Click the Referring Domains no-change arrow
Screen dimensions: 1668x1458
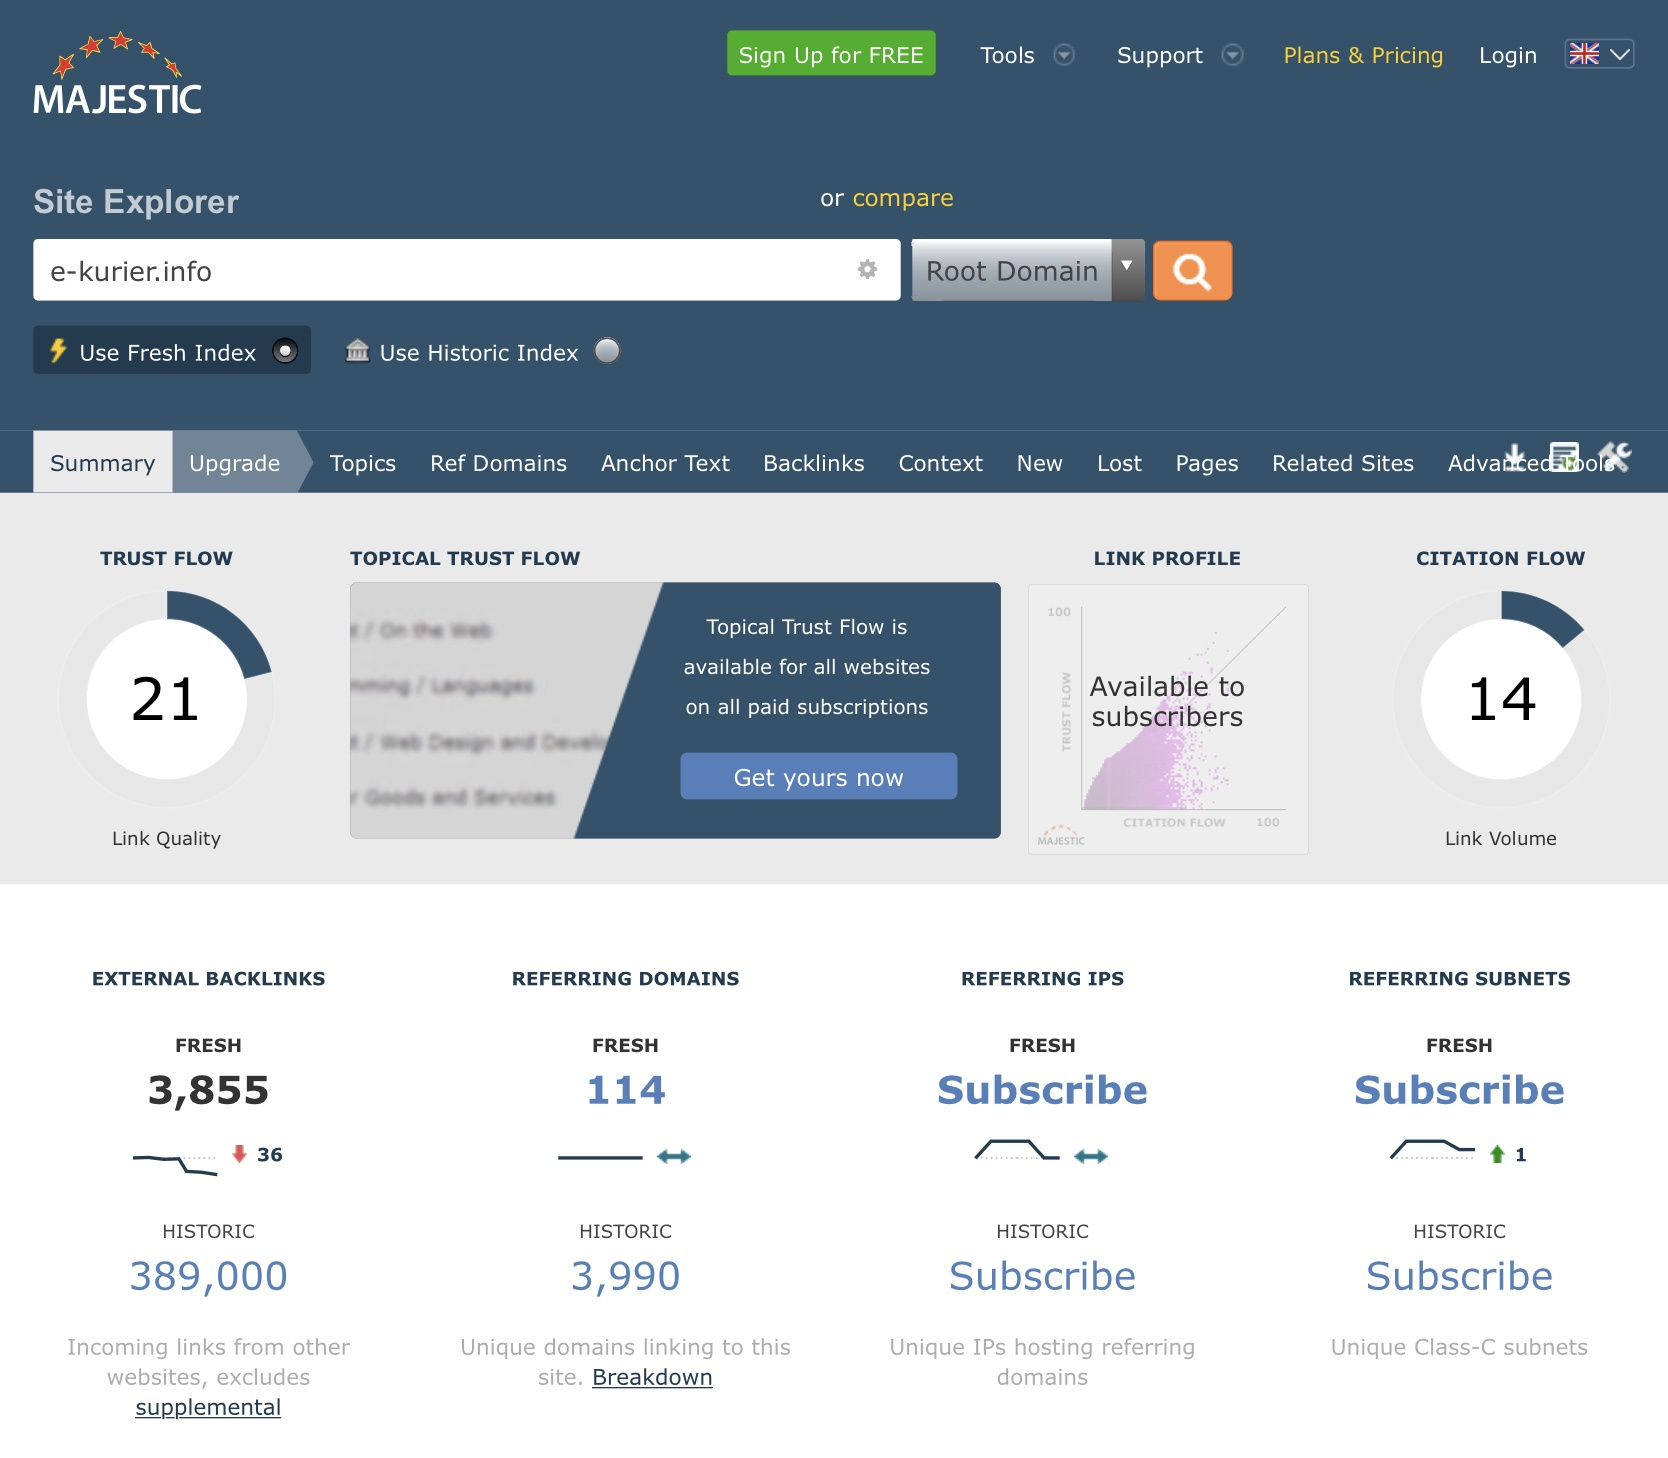674,1156
